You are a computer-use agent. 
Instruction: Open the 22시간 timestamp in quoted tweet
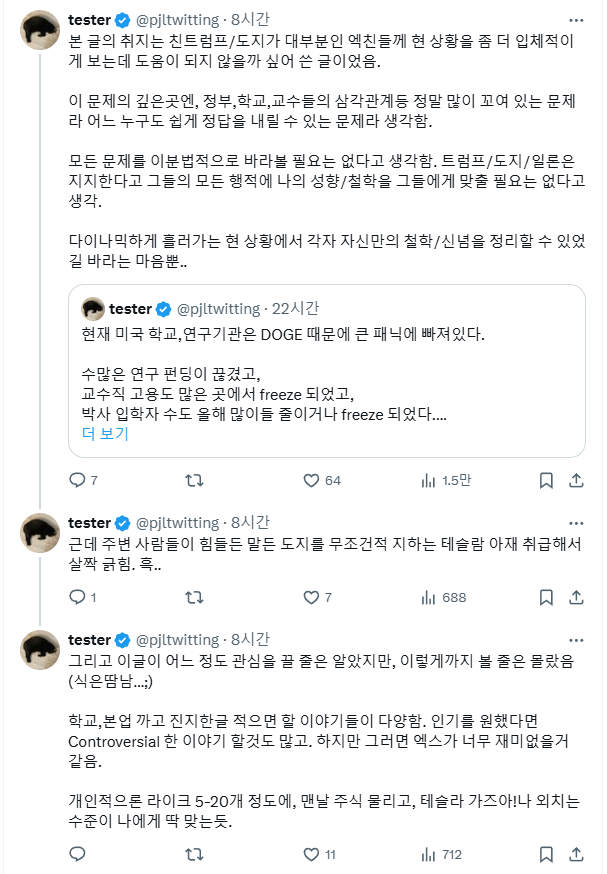[x=294, y=308]
